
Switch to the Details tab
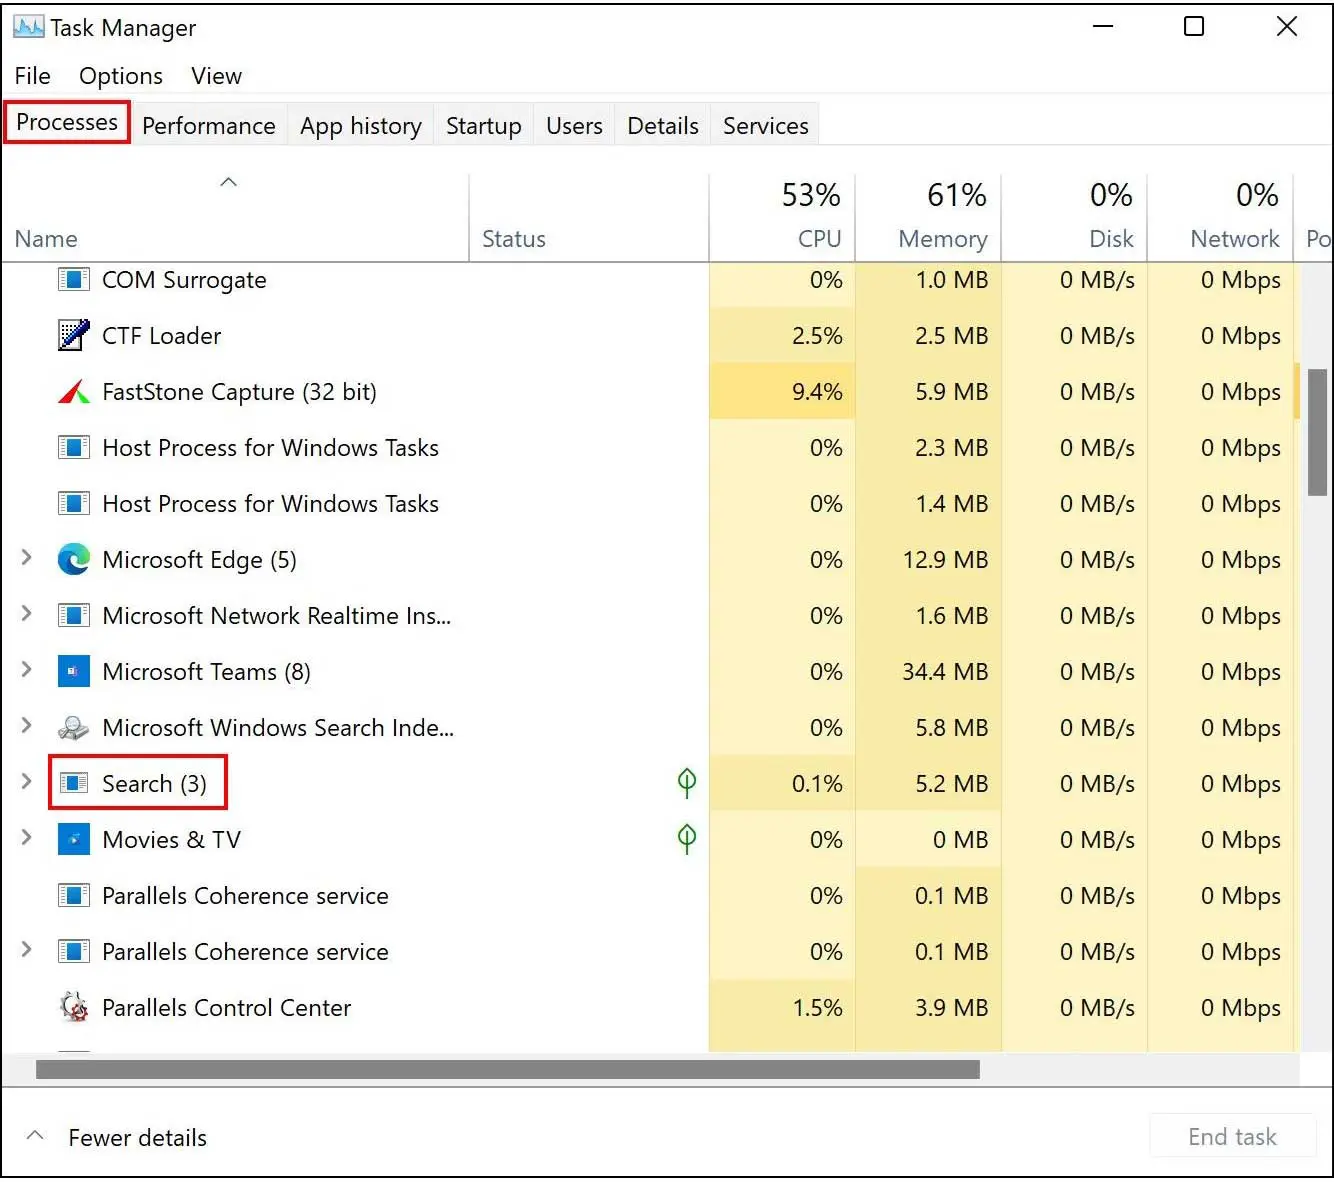663,125
